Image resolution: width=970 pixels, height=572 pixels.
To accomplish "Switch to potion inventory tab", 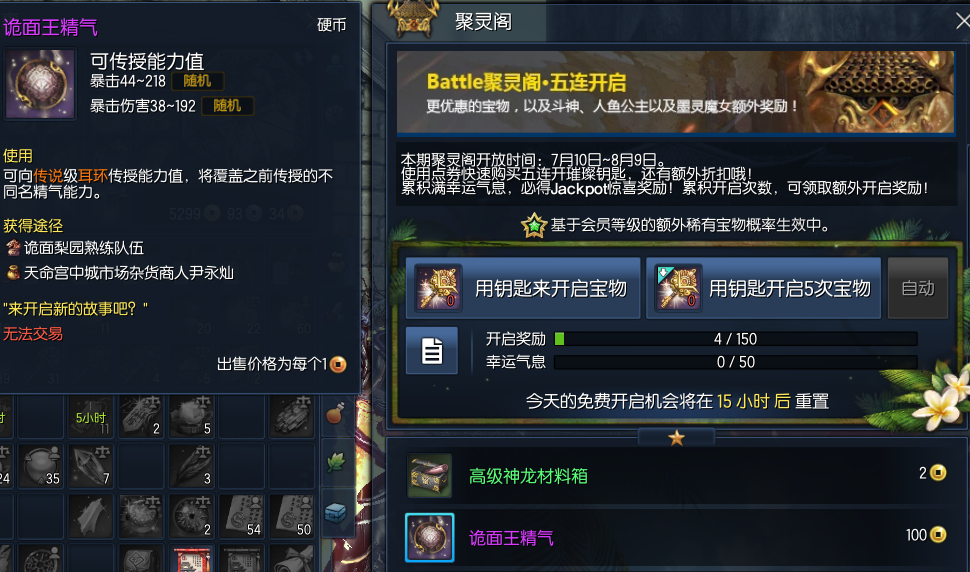I will [335, 412].
